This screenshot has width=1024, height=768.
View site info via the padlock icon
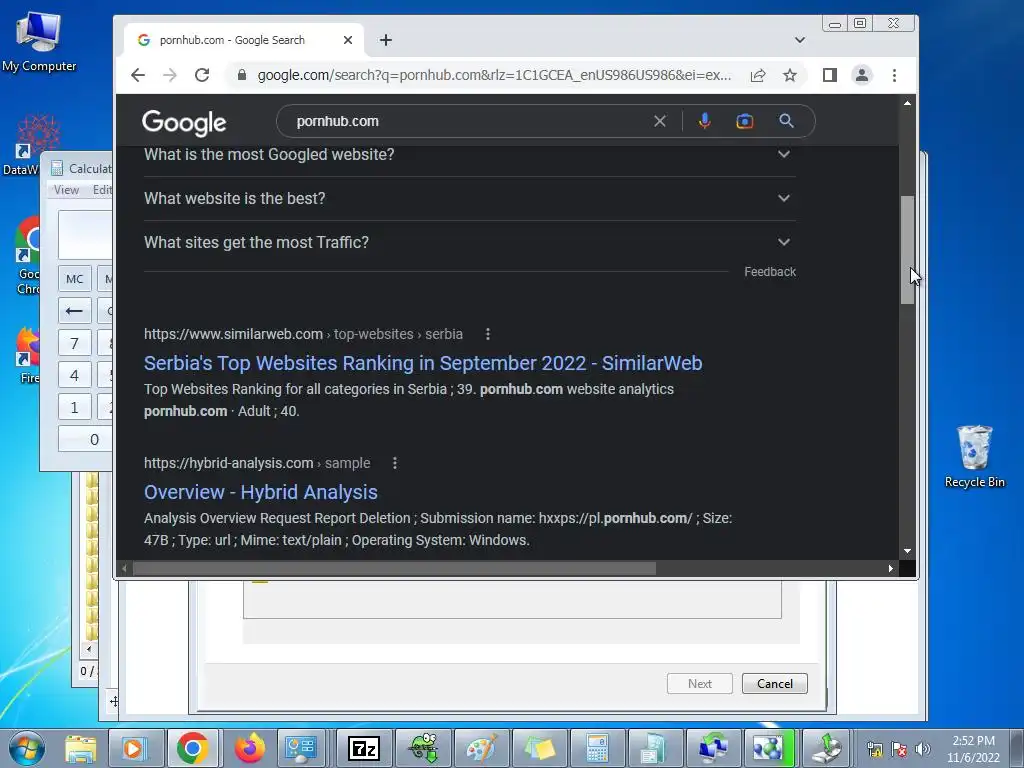pyautogui.click(x=242, y=75)
